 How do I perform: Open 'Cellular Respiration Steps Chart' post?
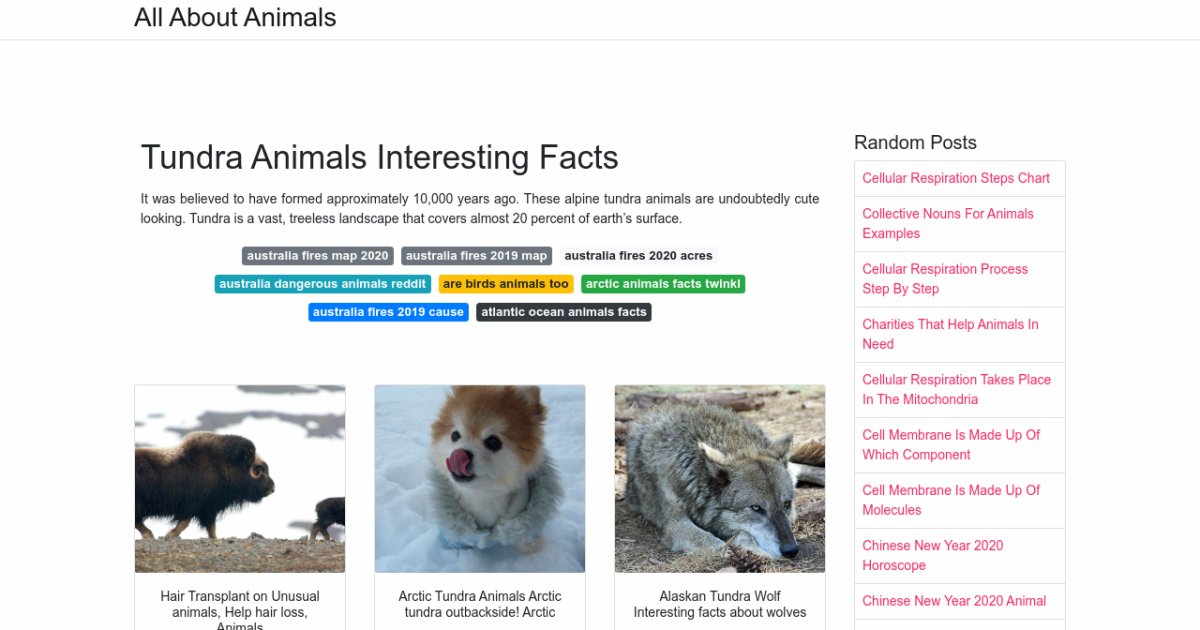[956, 178]
